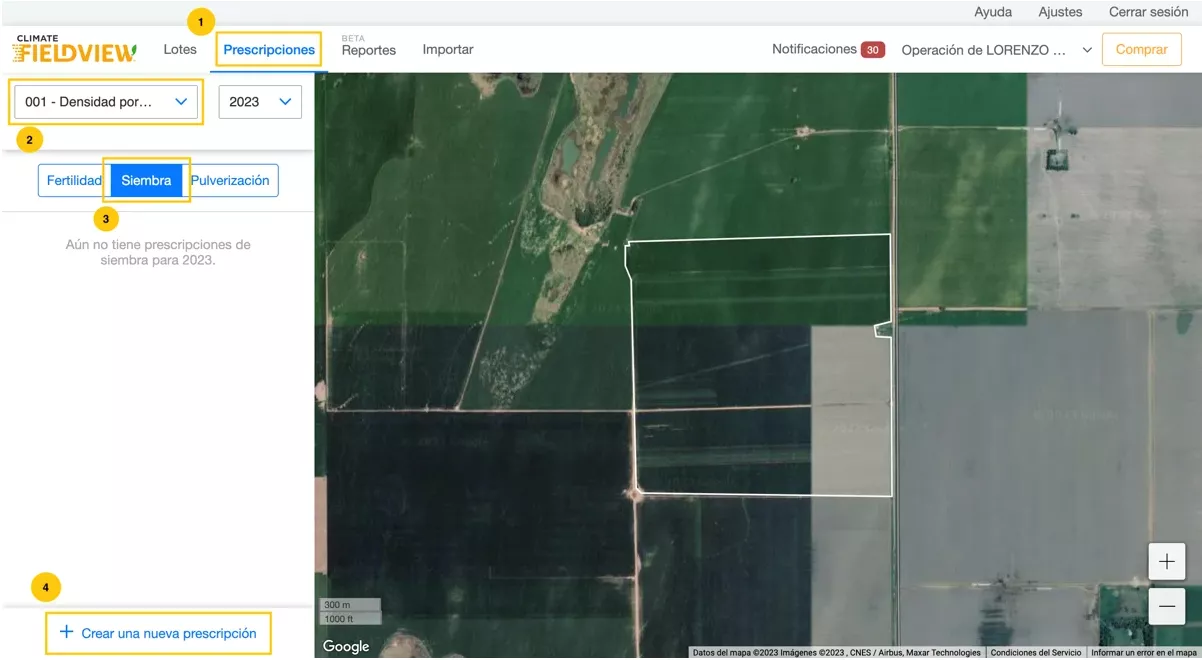Click the Google logo on map
The height and width of the screenshot is (660, 1202).
[x=346, y=647]
